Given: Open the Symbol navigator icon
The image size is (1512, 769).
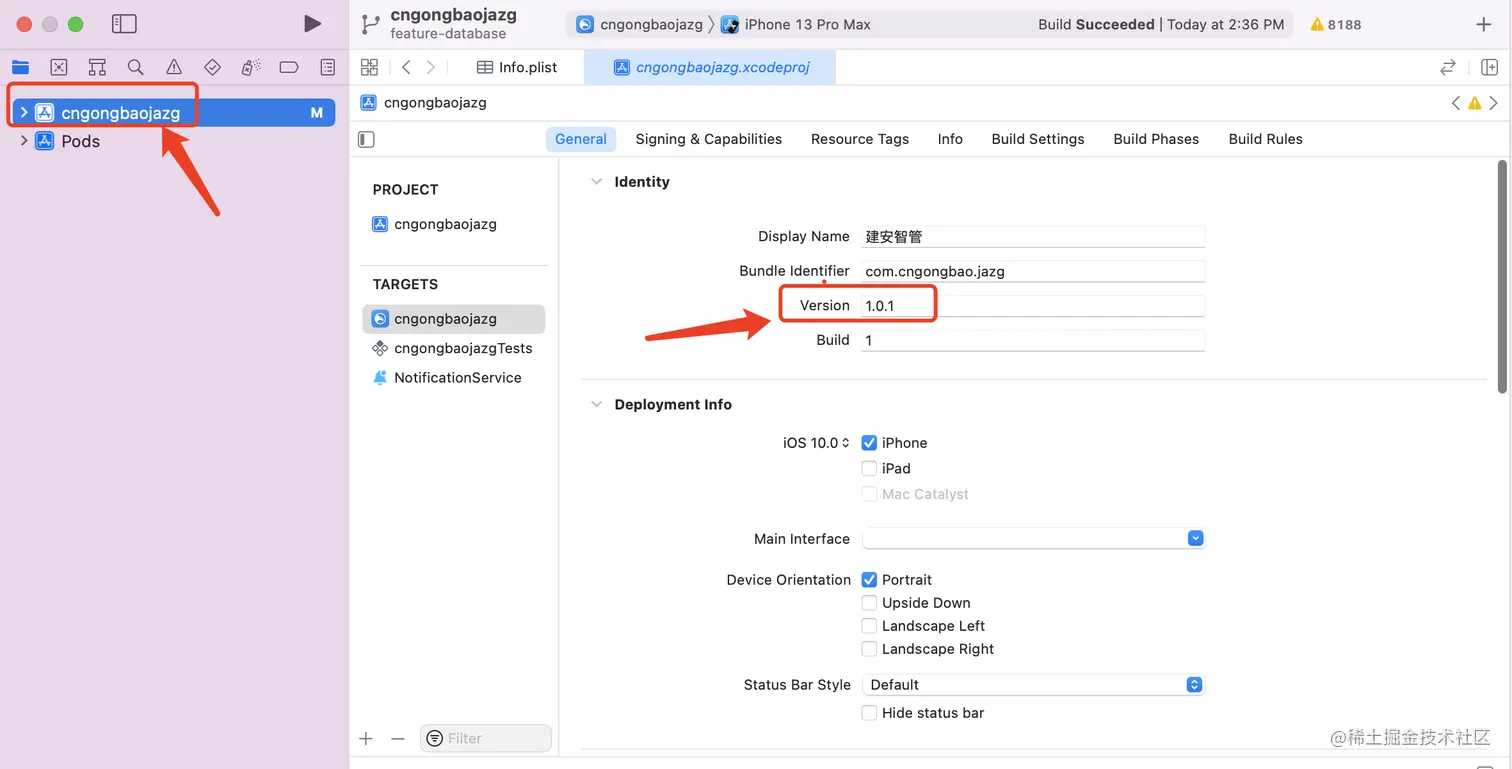Looking at the screenshot, I should (x=97, y=67).
